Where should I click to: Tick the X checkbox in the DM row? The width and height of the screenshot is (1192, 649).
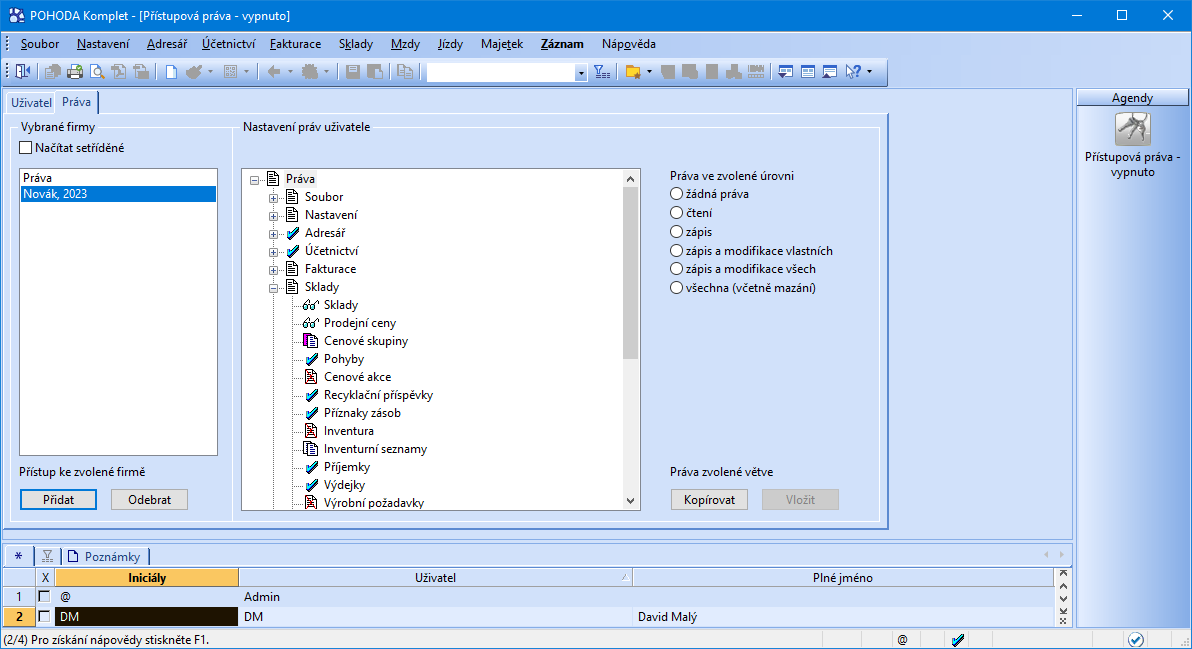click(x=45, y=616)
